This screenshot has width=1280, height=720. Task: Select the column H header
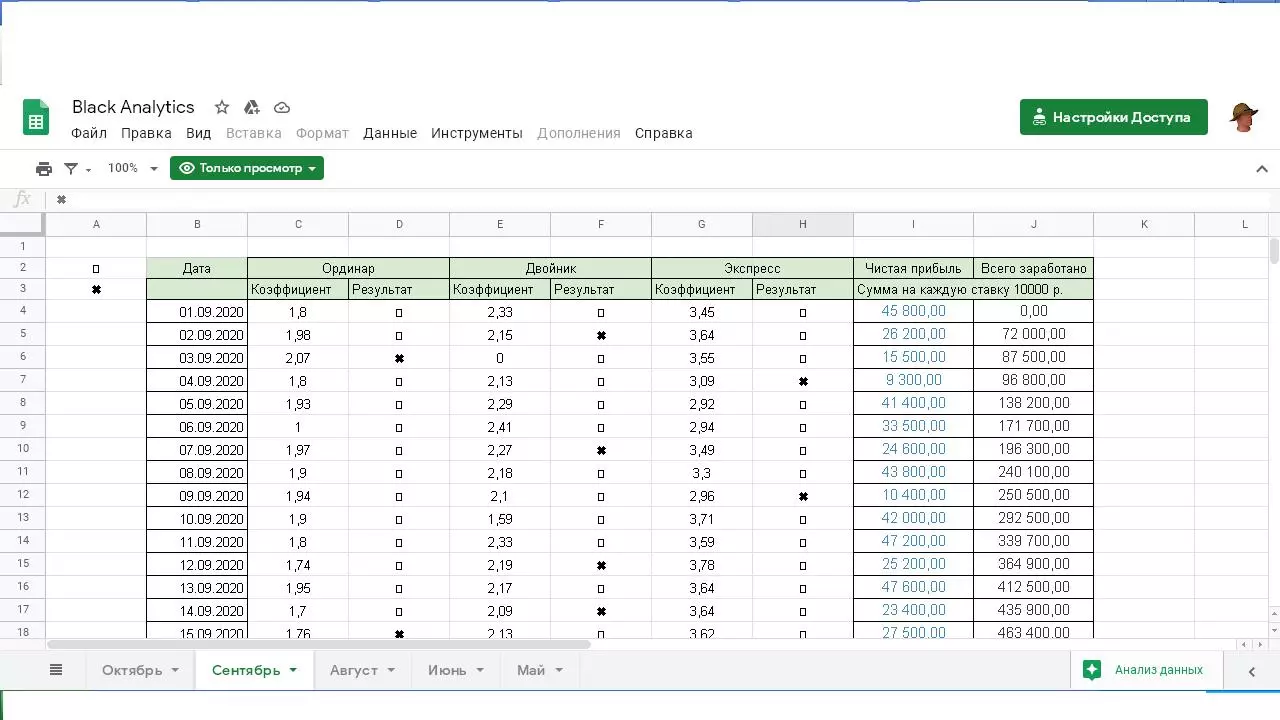pos(802,224)
